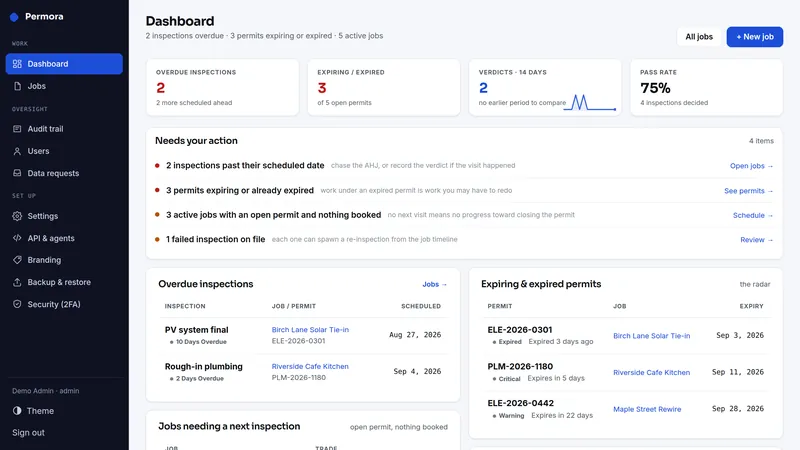This screenshot has width=800, height=450.
Task: Click the "10 Days Overdue" badge
Action: tap(198, 342)
